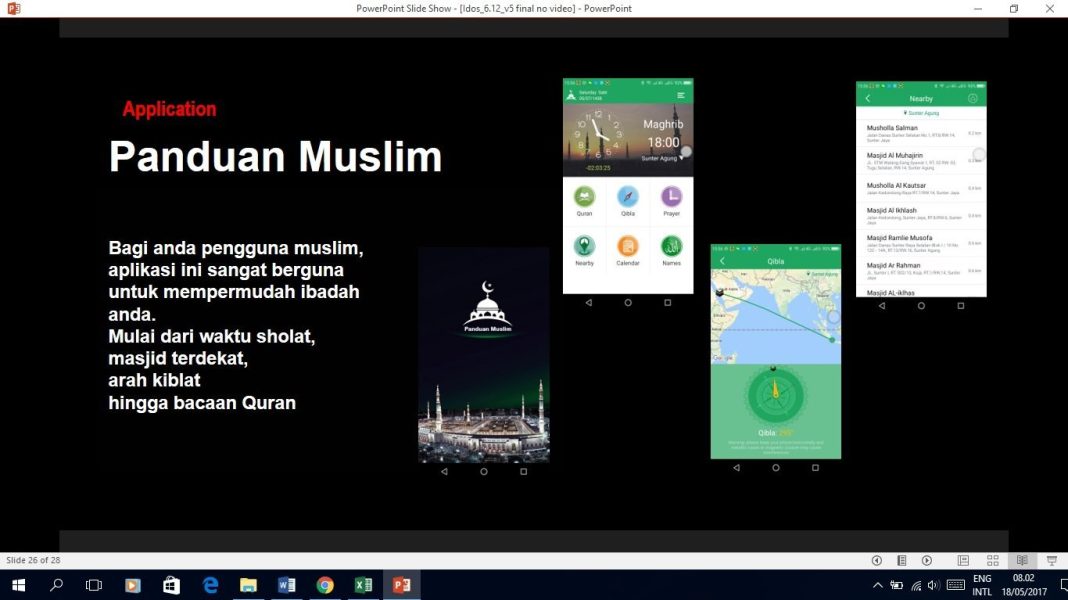The width and height of the screenshot is (1068, 600).
Task: Click back arrow on the Qibla phone screen
Action: [722, 261]
